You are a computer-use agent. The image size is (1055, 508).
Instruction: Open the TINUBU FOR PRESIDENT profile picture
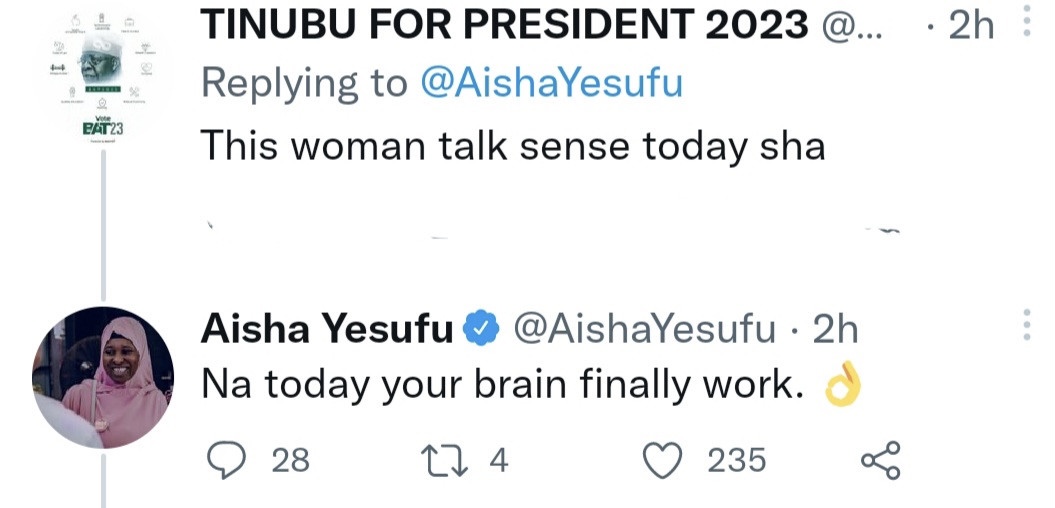point(104,79)
